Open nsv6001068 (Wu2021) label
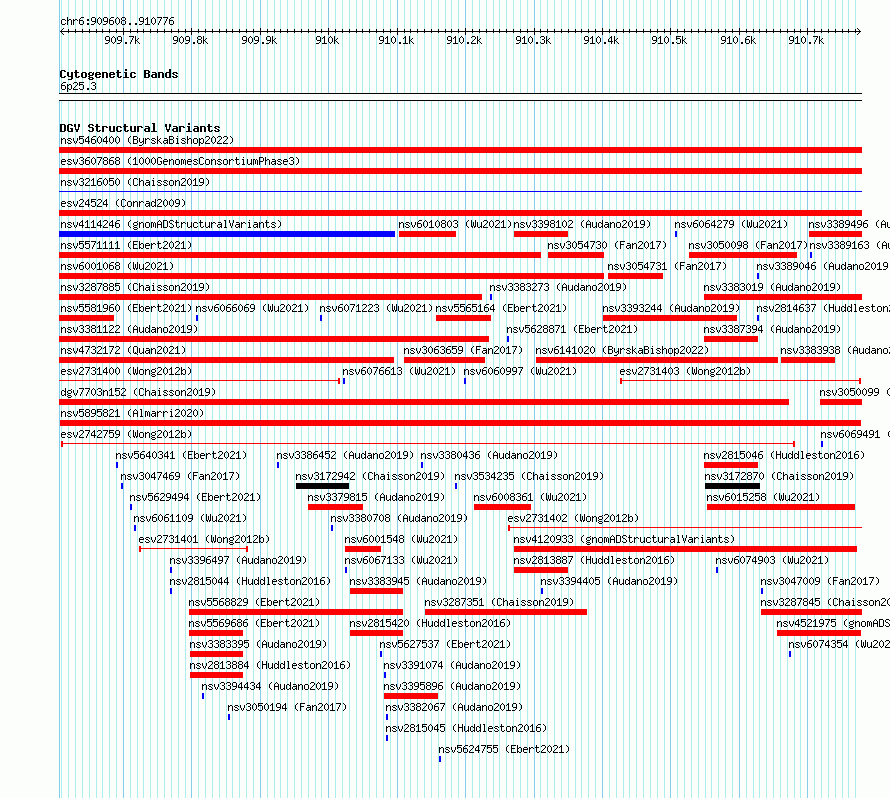 tap(117, 266)
